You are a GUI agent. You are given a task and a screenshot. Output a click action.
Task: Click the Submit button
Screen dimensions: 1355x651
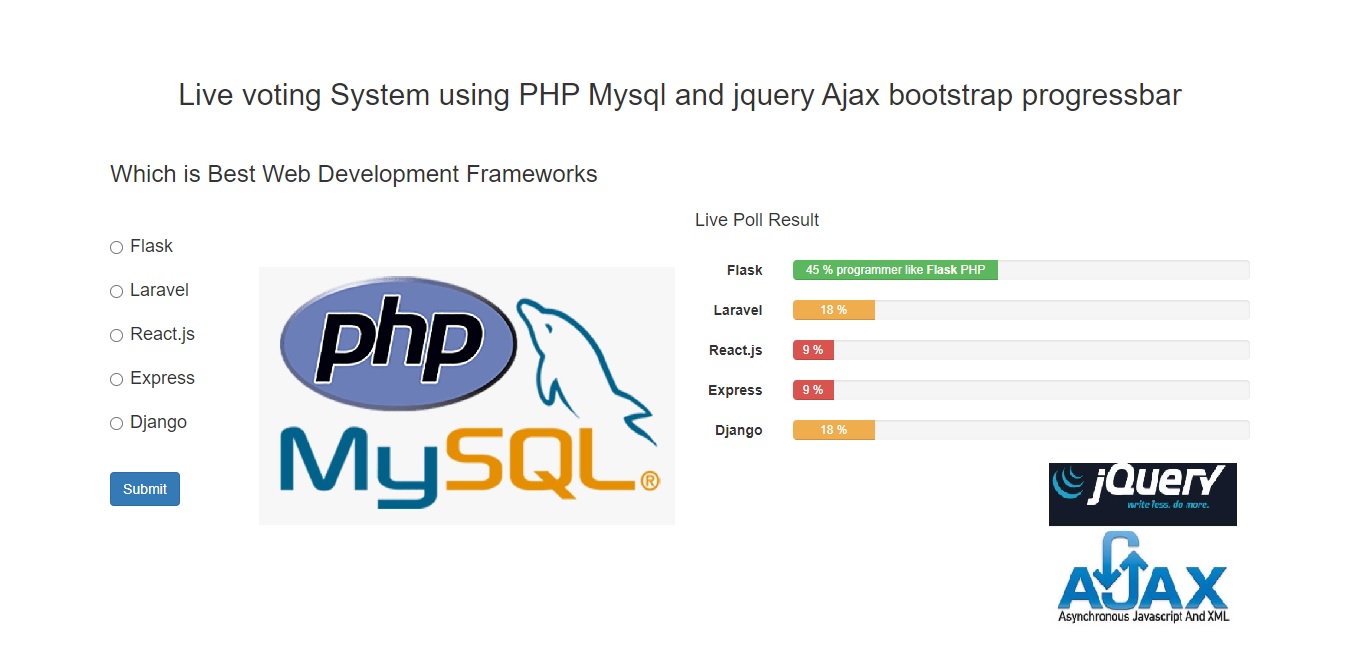[x=144, y=488]
